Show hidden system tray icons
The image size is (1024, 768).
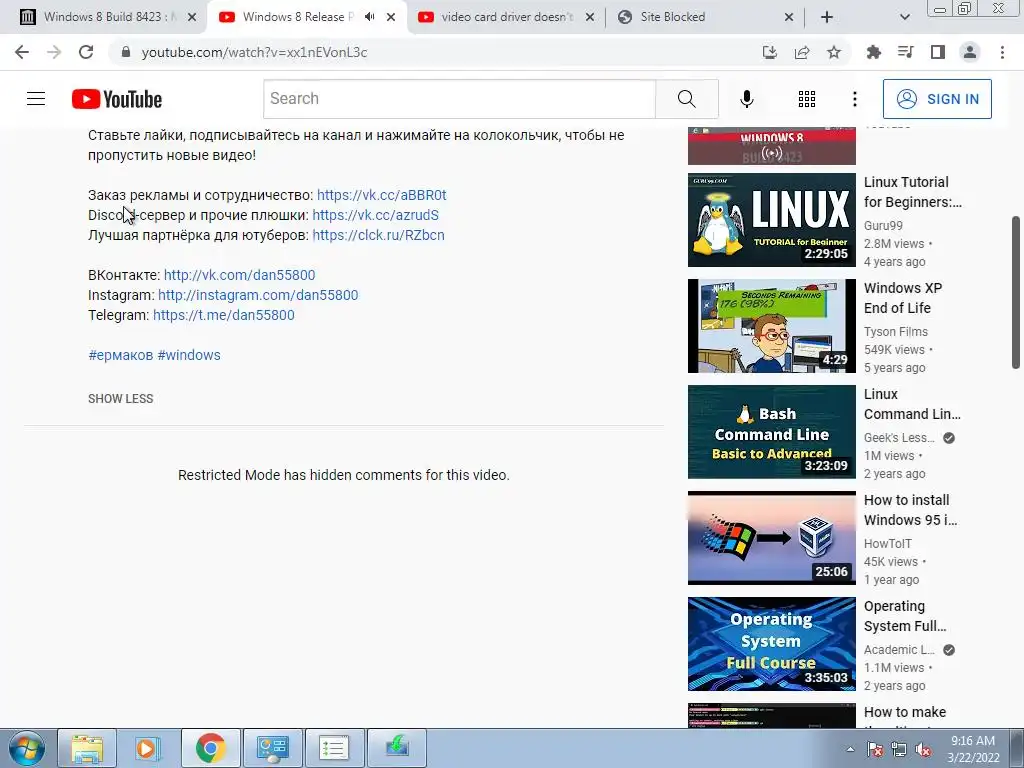(850, 749)
